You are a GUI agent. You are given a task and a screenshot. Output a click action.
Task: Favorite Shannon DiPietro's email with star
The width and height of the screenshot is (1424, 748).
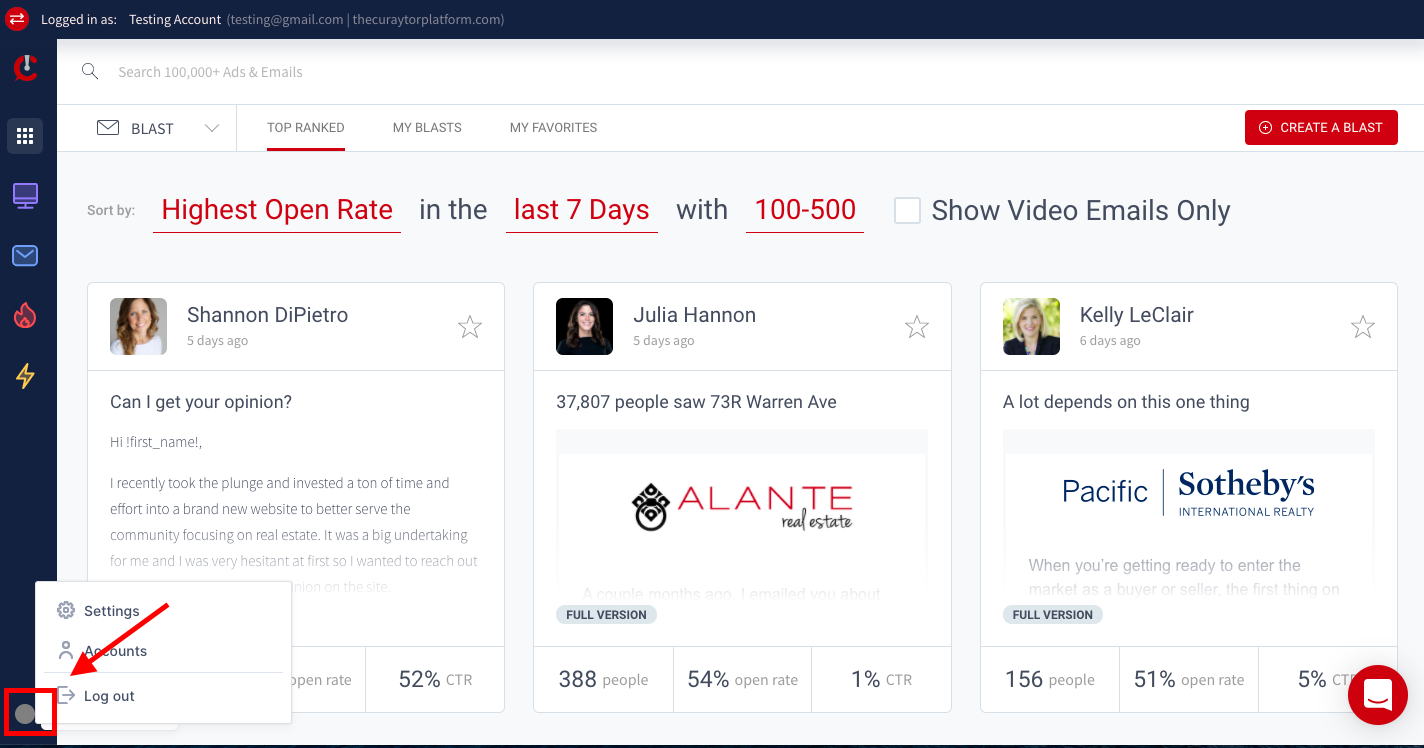pyautogui.click(x=470, y=327)
